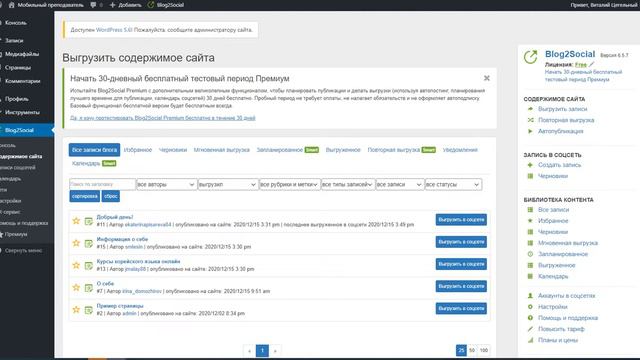Open 'Инструменты' in the admin menu
The image size is (640, 360).
[x=22, y=112]
